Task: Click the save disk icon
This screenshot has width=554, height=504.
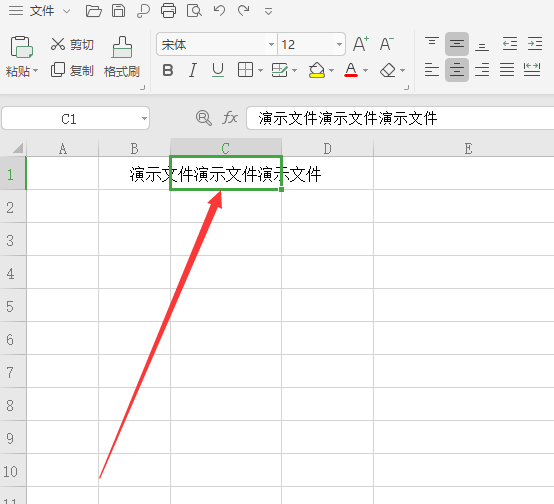Action: click(118, 11)
